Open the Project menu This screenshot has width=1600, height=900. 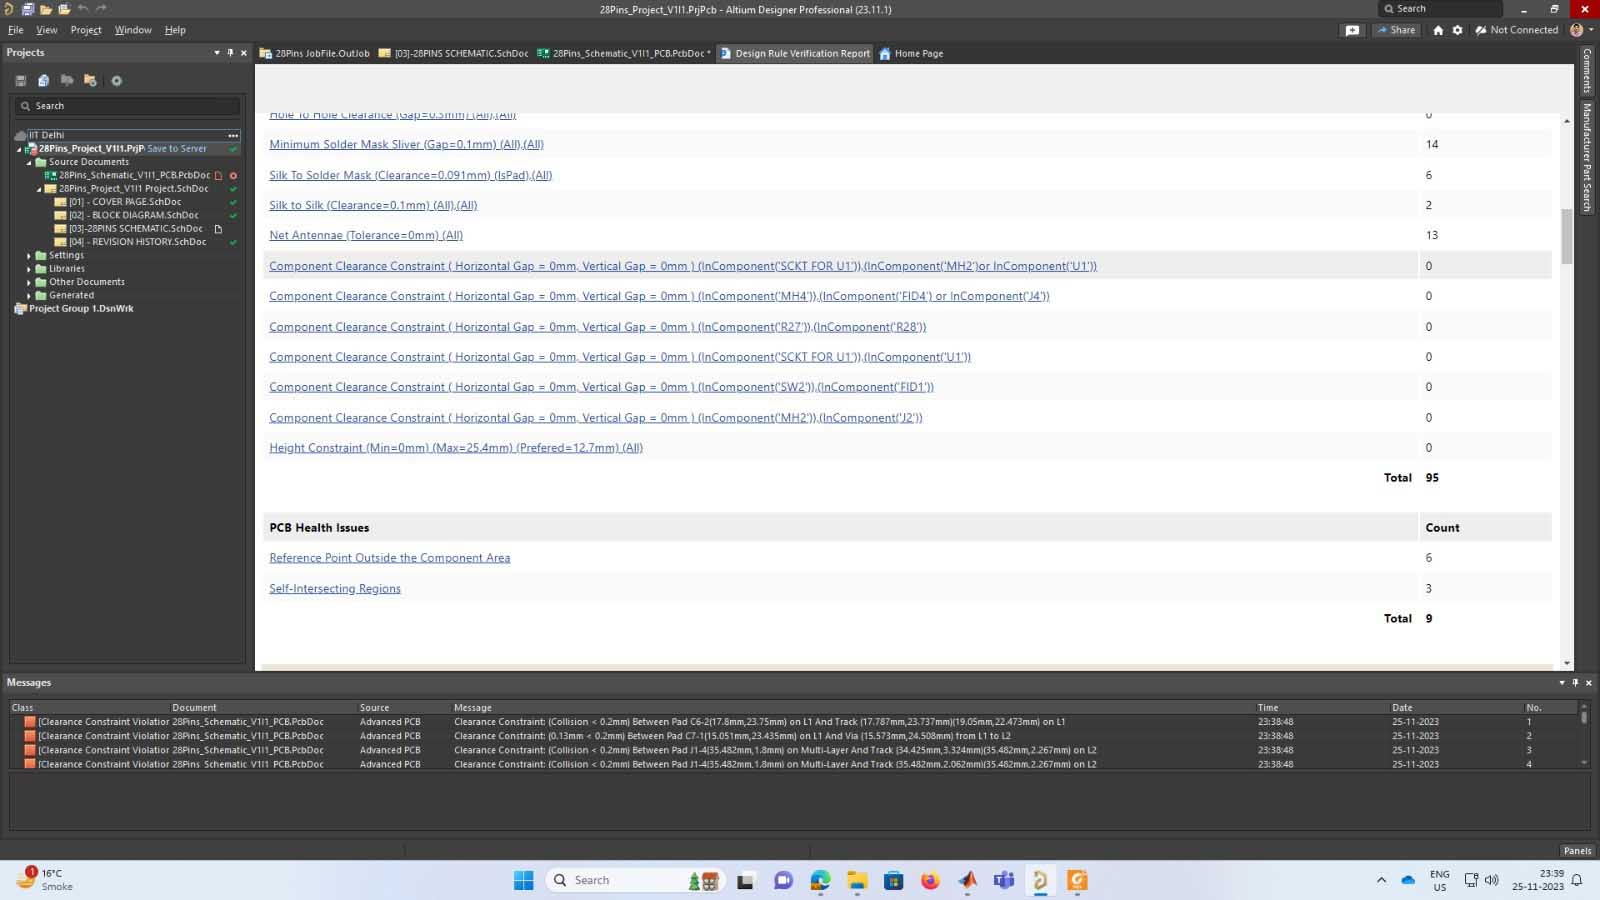(x=86, y=30)
